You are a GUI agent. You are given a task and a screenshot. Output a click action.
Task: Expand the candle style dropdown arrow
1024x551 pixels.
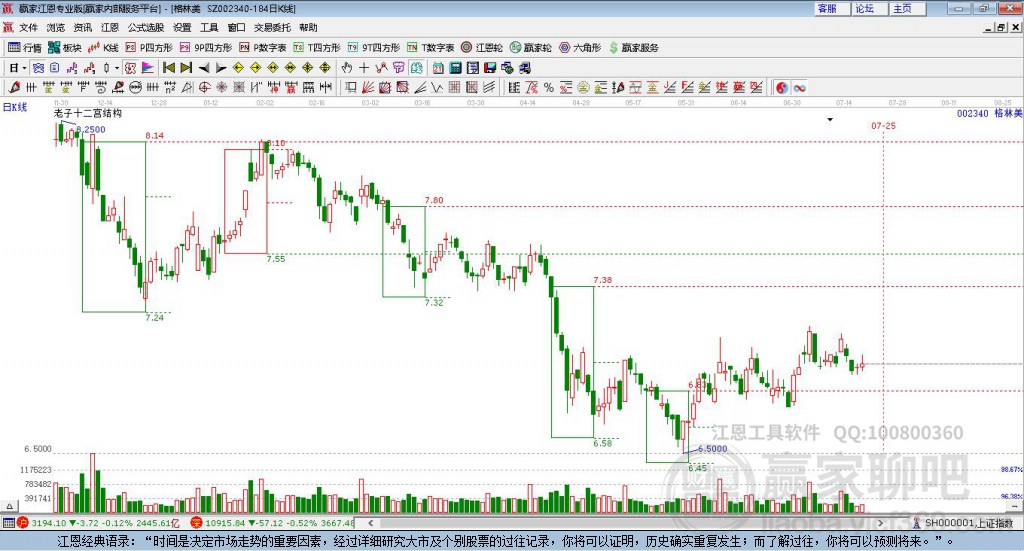tap(117, 68)
